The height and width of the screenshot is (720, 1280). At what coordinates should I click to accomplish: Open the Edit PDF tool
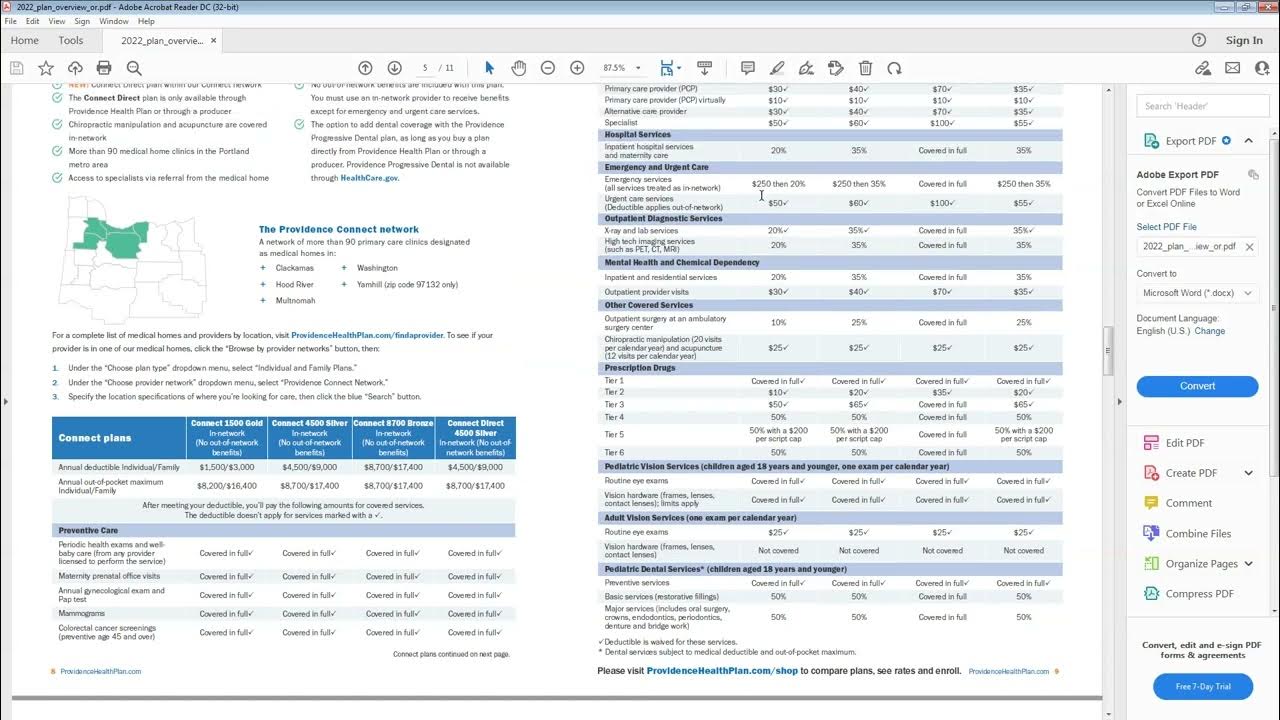point(1185,443)
